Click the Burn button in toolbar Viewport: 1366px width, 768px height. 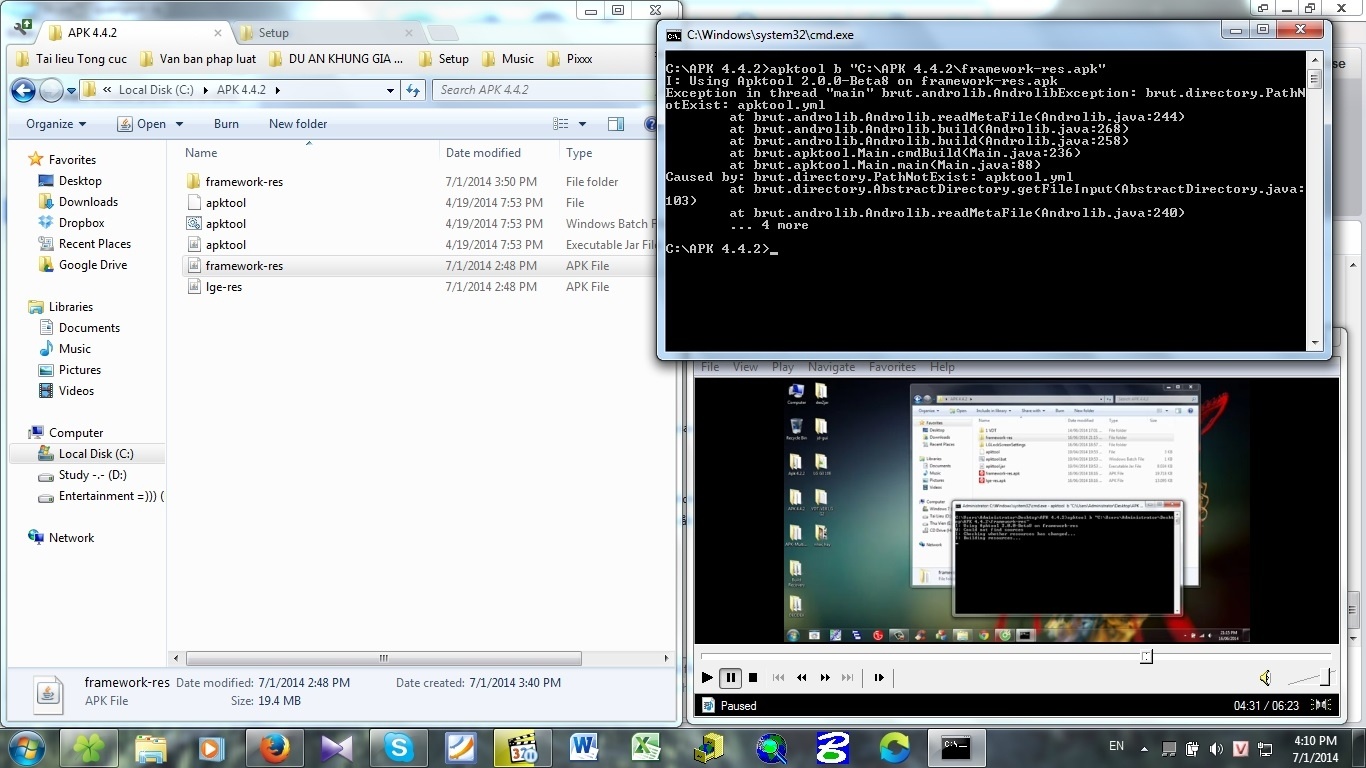(x=226, y=124)
